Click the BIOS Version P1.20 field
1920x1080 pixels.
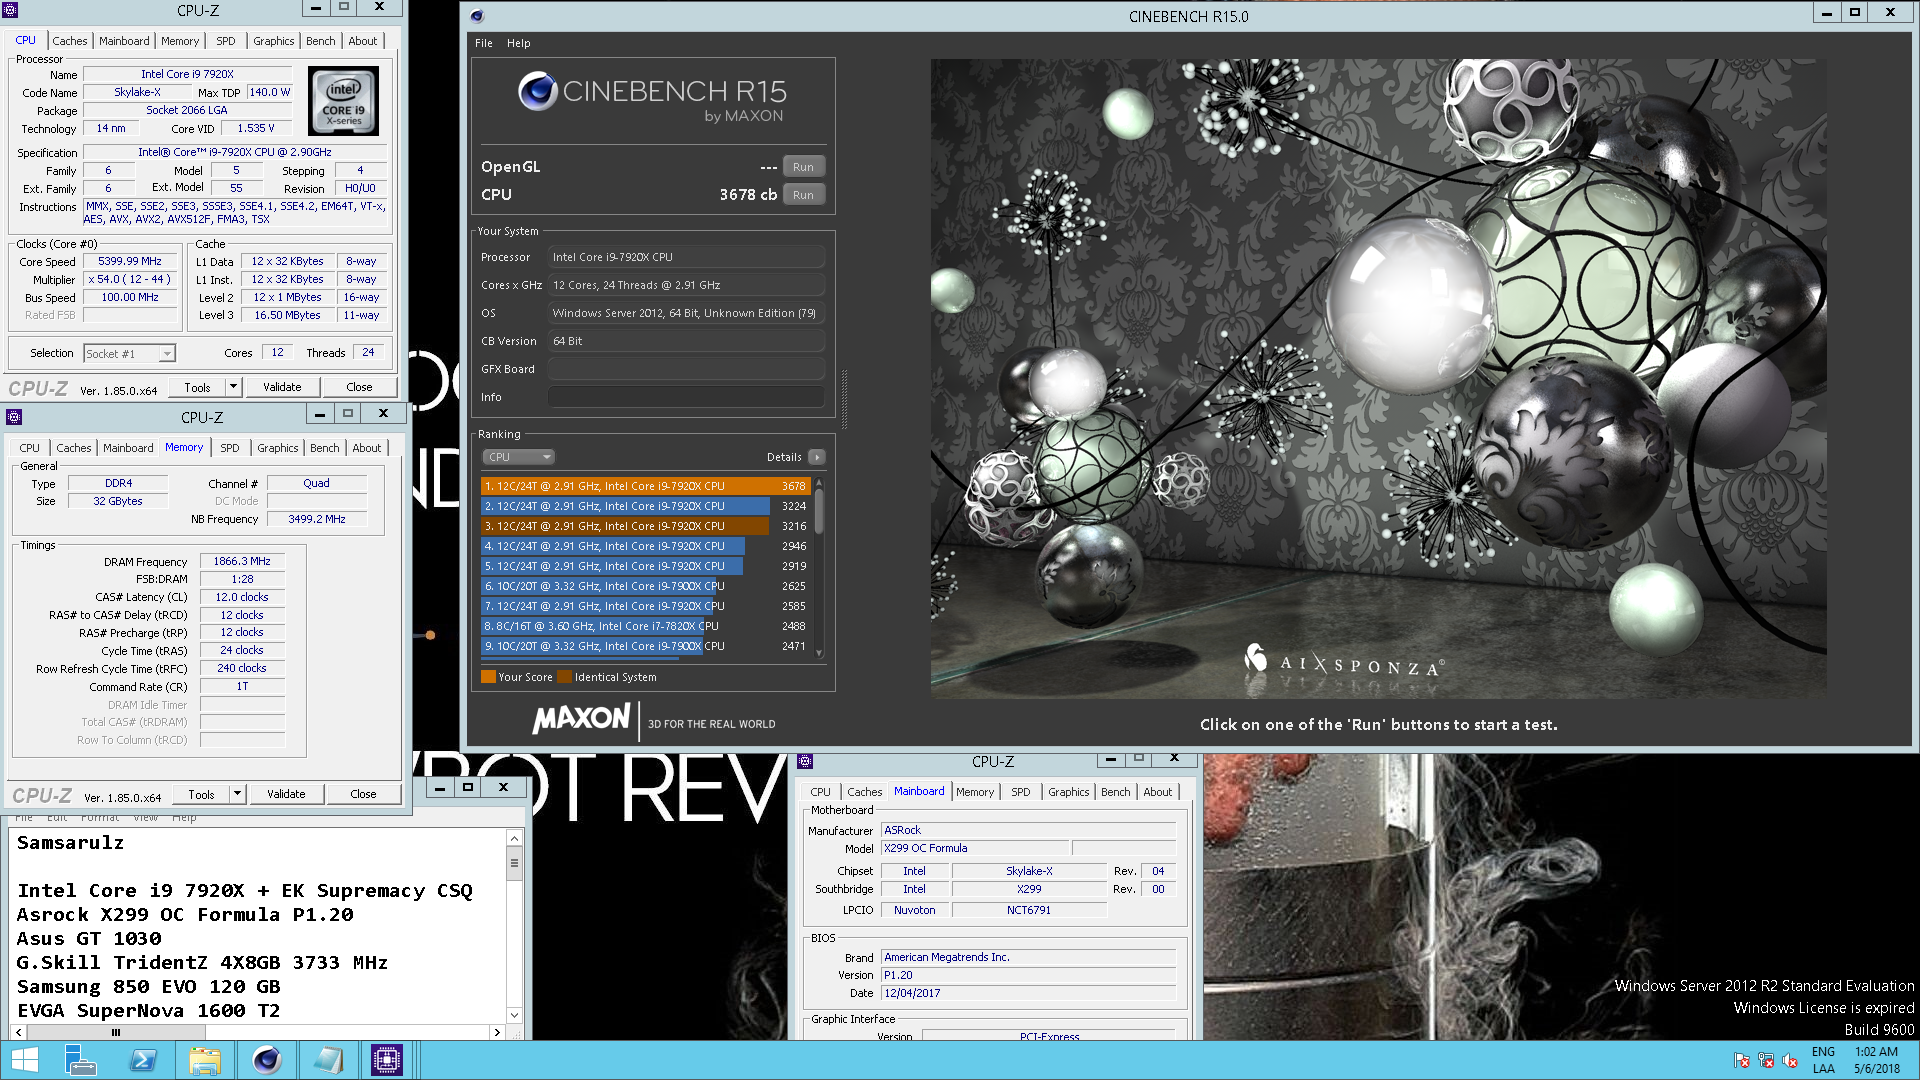1028,975
